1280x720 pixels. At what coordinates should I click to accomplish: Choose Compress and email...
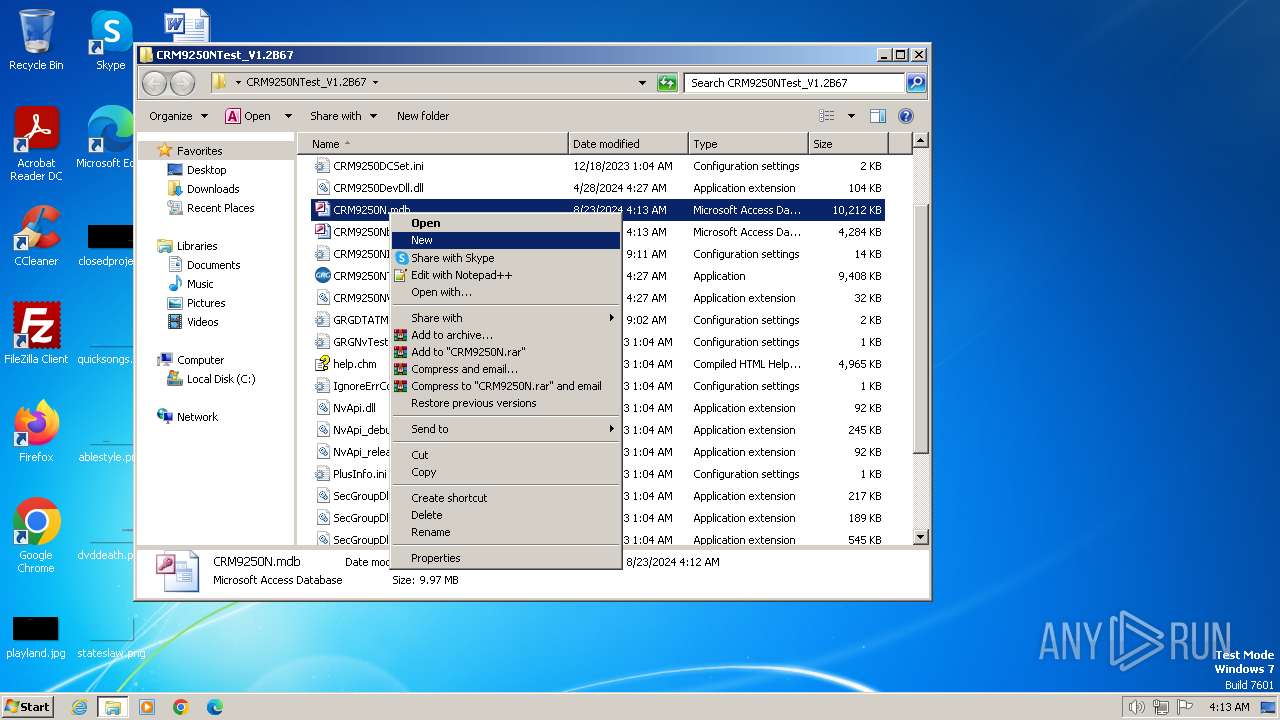[x=506, y=369]
